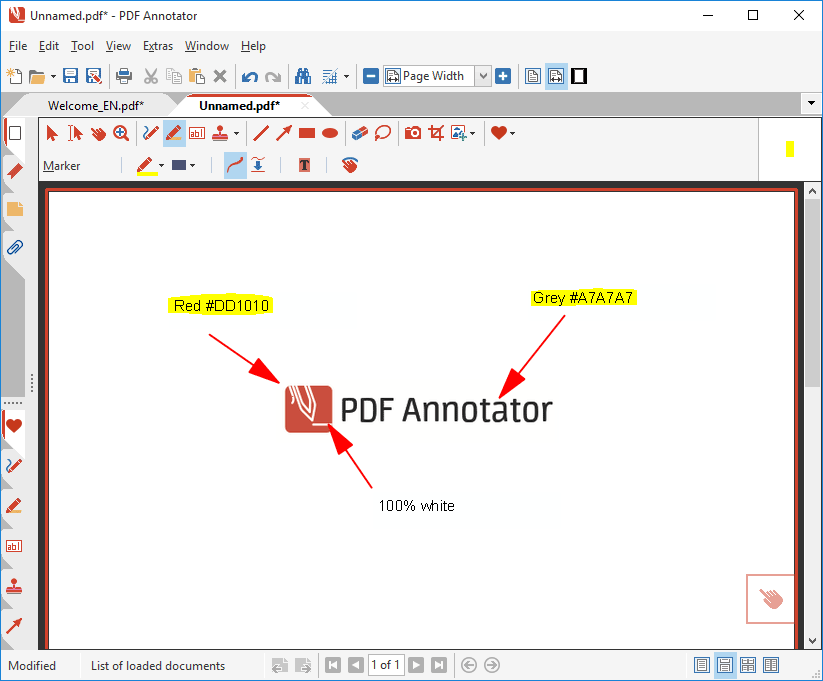Select the Ellipse shape tool

click(330, 133)
